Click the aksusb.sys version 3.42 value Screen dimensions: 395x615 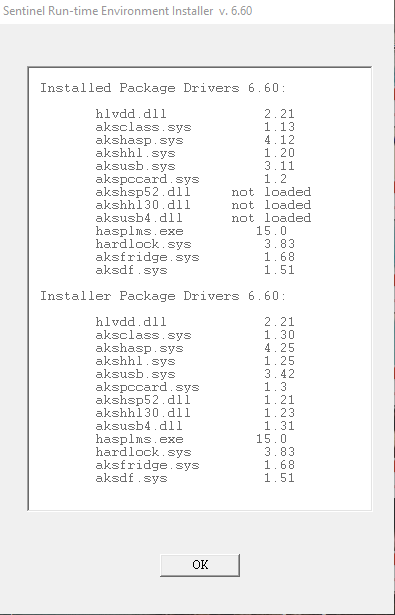tap(279, 374)
